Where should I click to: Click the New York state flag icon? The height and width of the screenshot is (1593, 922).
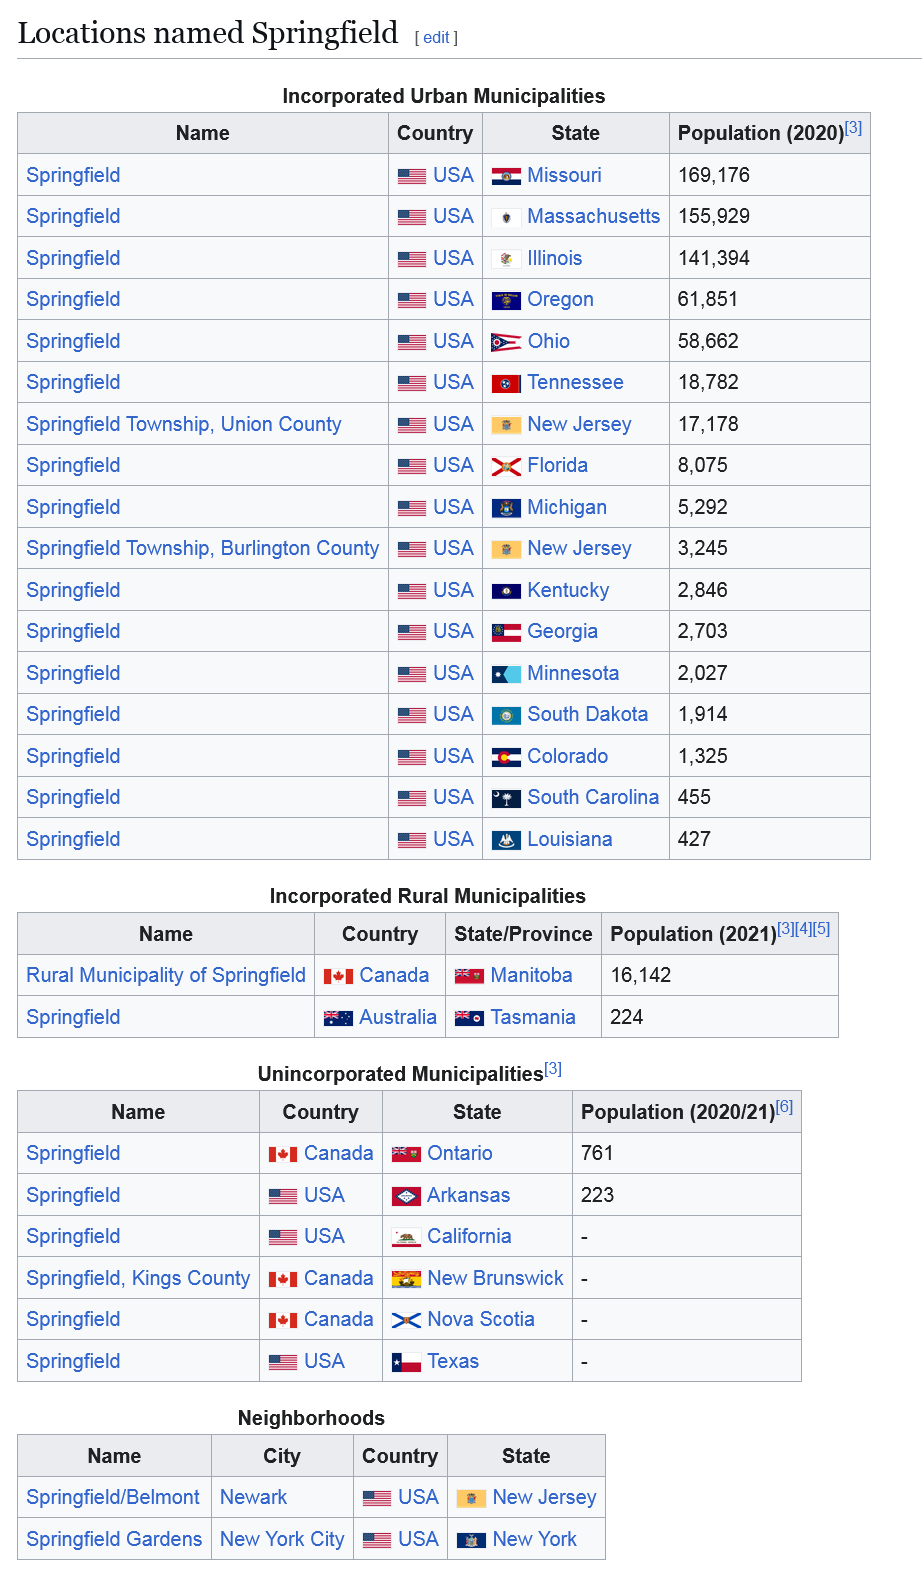tap(471, 1540)
